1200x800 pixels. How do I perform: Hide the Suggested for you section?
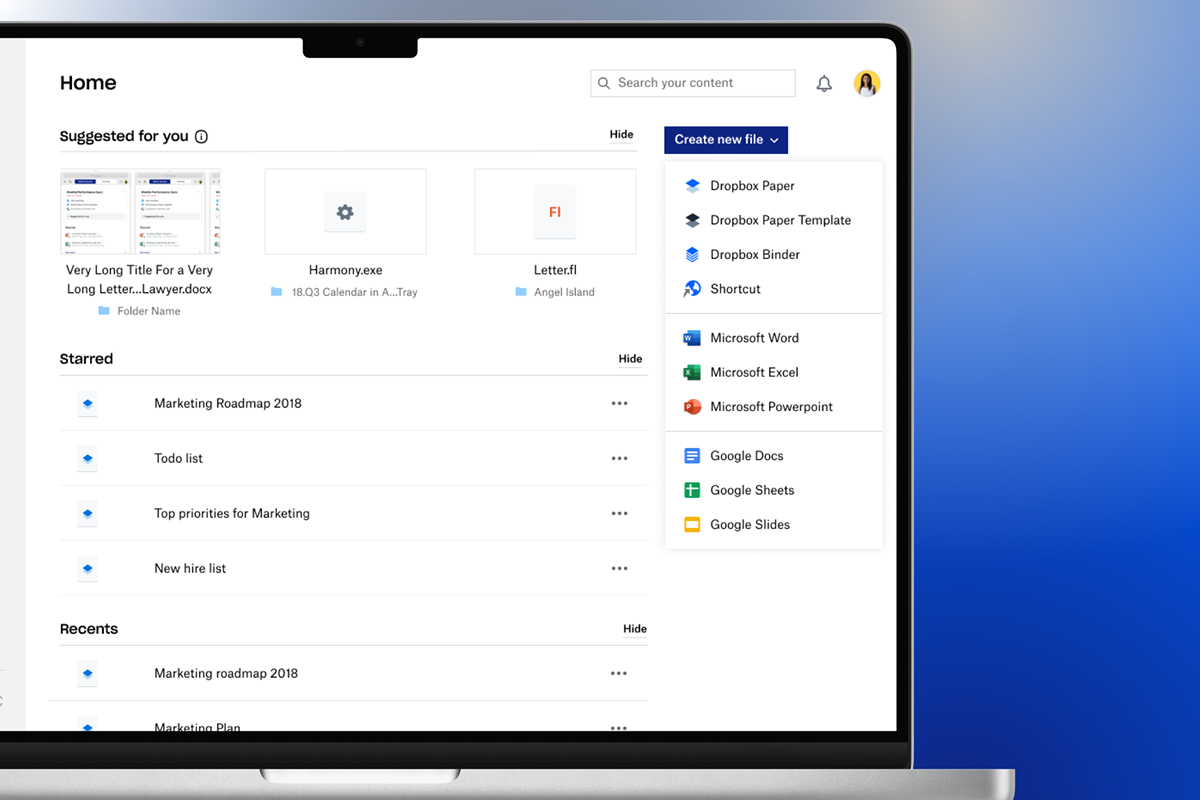tap(622, 135)
